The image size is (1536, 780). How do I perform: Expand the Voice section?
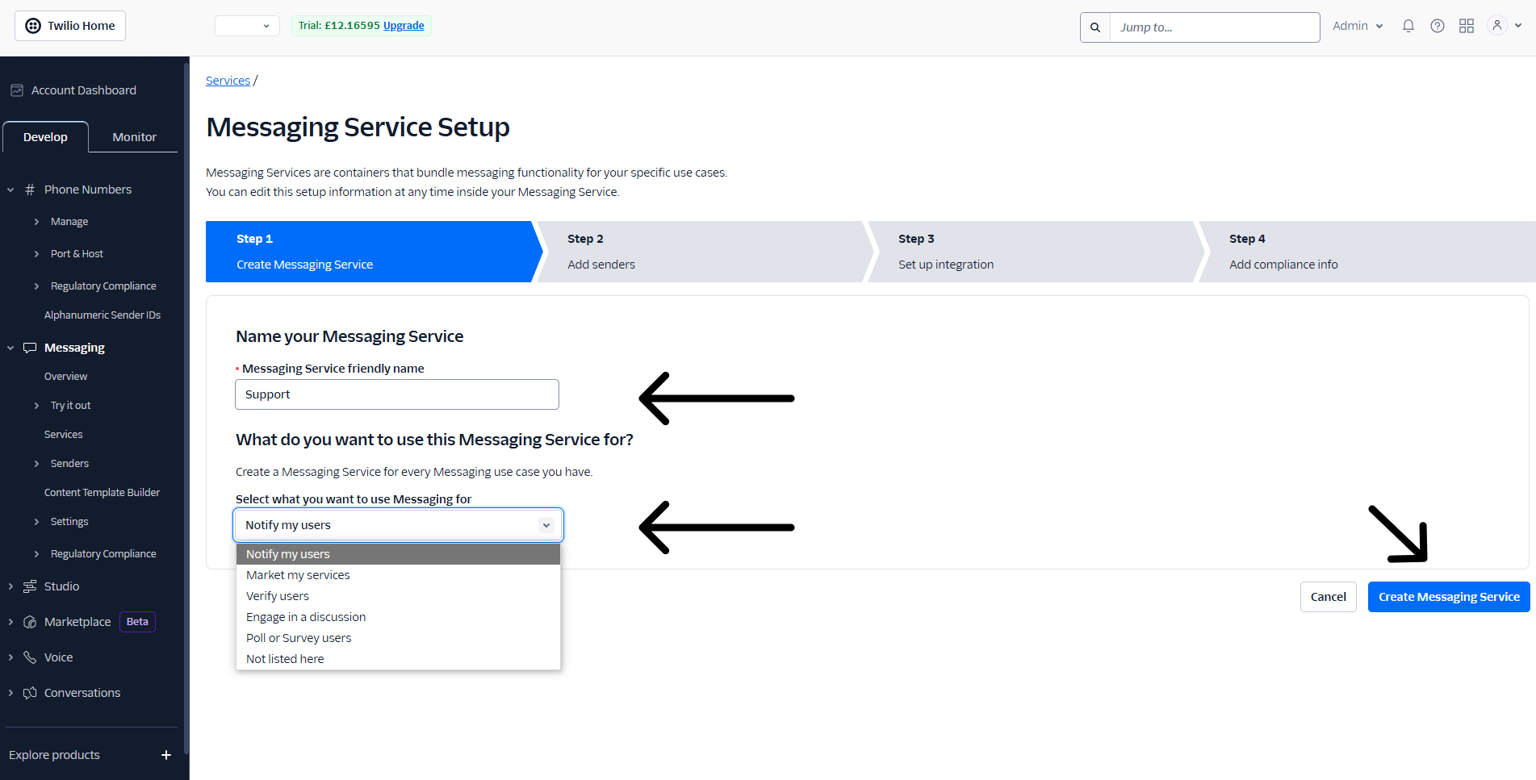(x=11, y=658)
